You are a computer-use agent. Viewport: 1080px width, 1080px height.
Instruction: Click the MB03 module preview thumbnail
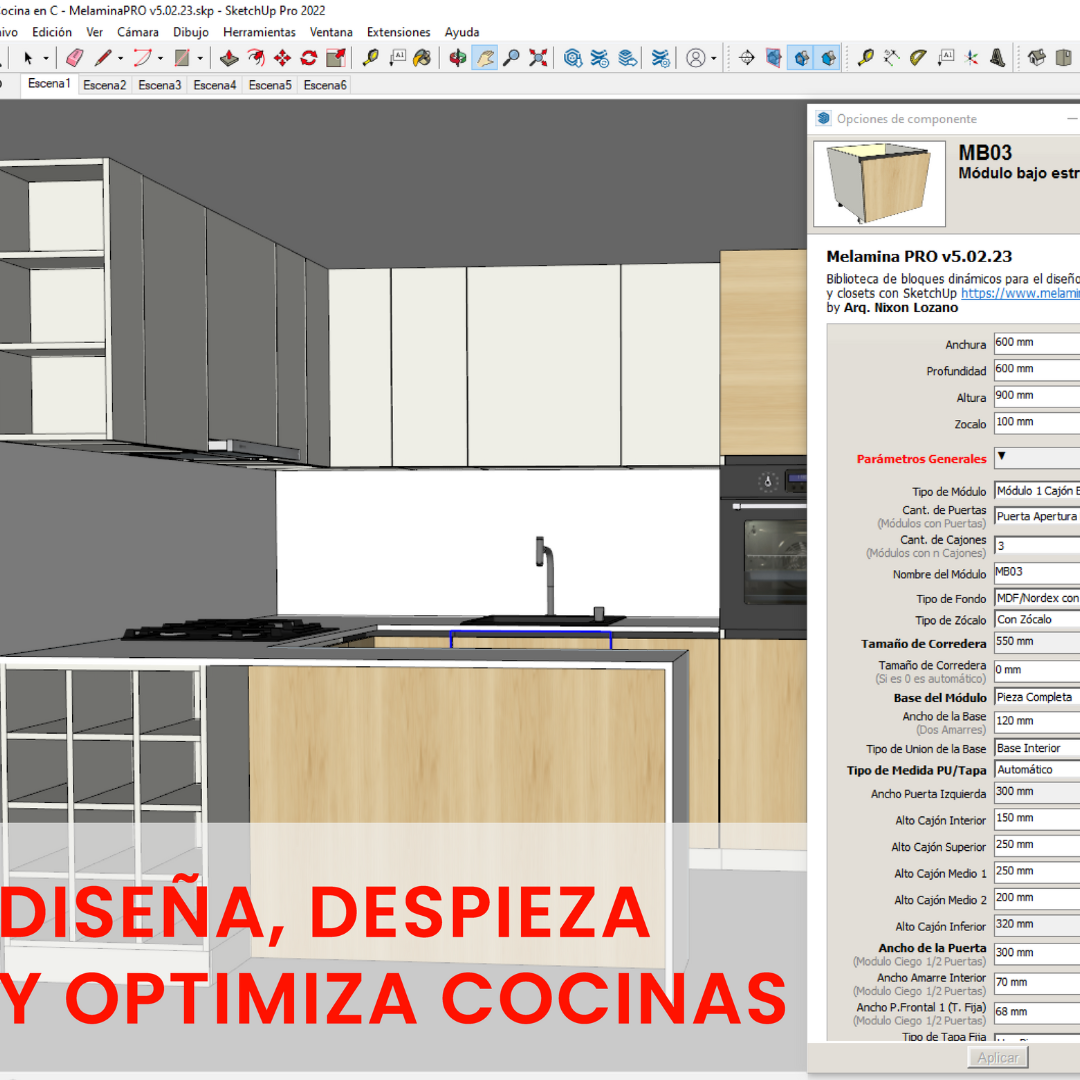point(879,184)
